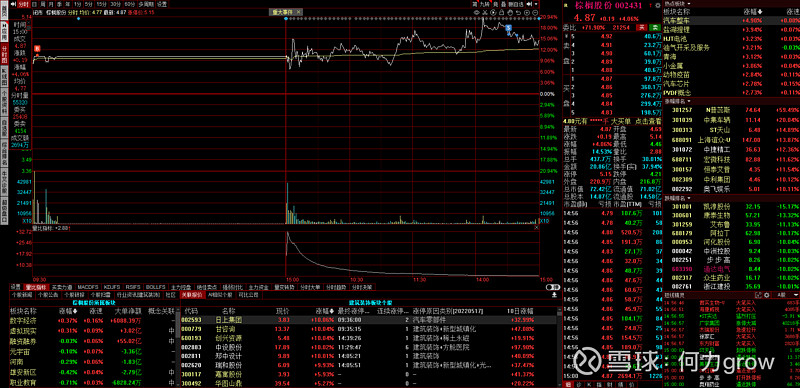
Task: Click the orange alert marker near chart open
Action: coord(37,48)
